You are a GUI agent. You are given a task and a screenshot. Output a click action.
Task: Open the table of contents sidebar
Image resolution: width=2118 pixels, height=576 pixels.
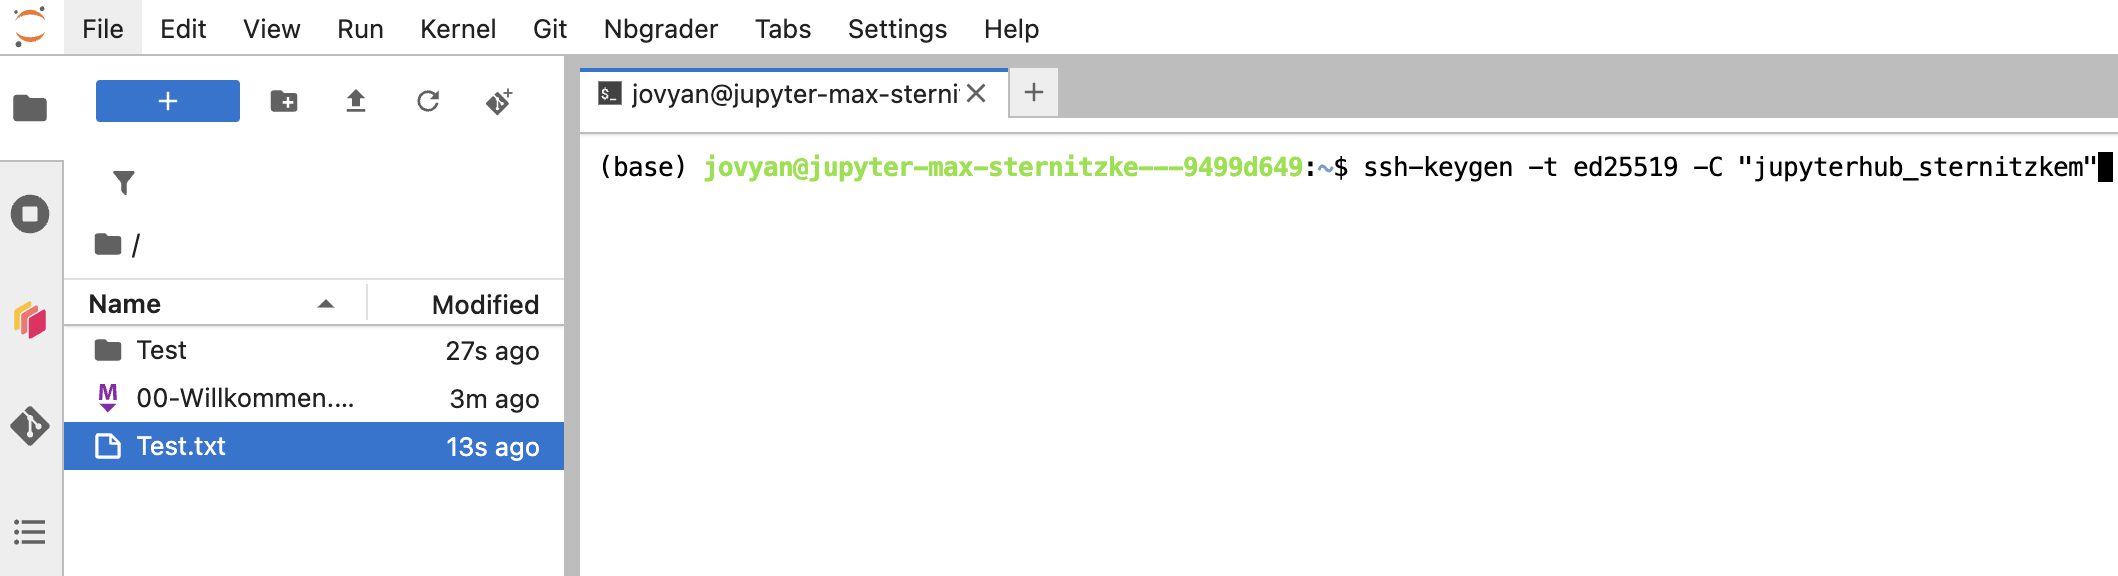pos(31,534)
